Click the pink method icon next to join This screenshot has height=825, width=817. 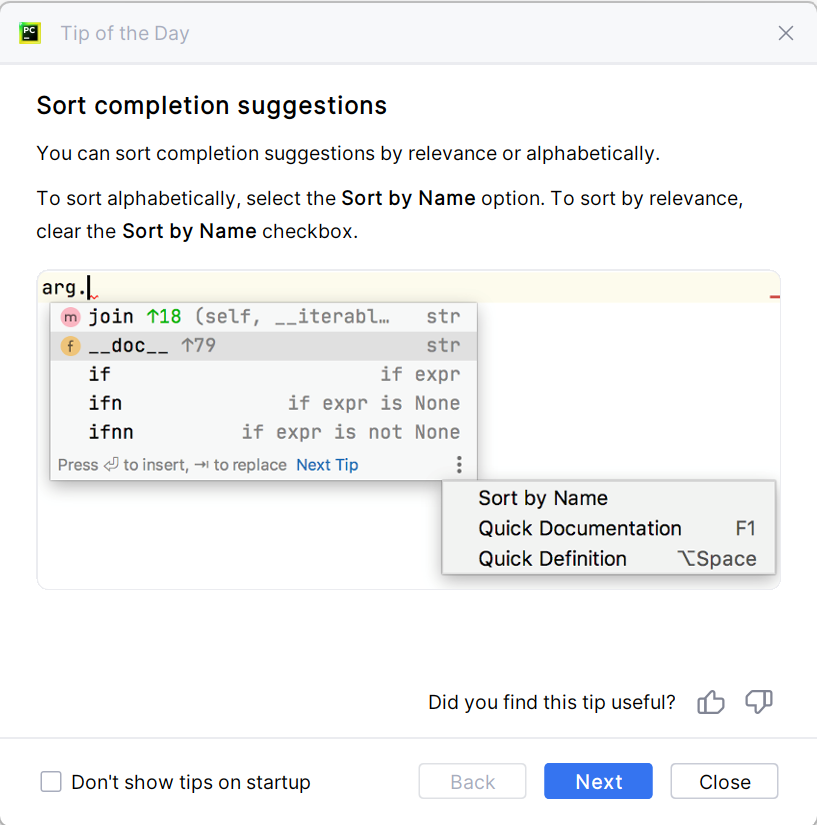[x=70, y=317]
